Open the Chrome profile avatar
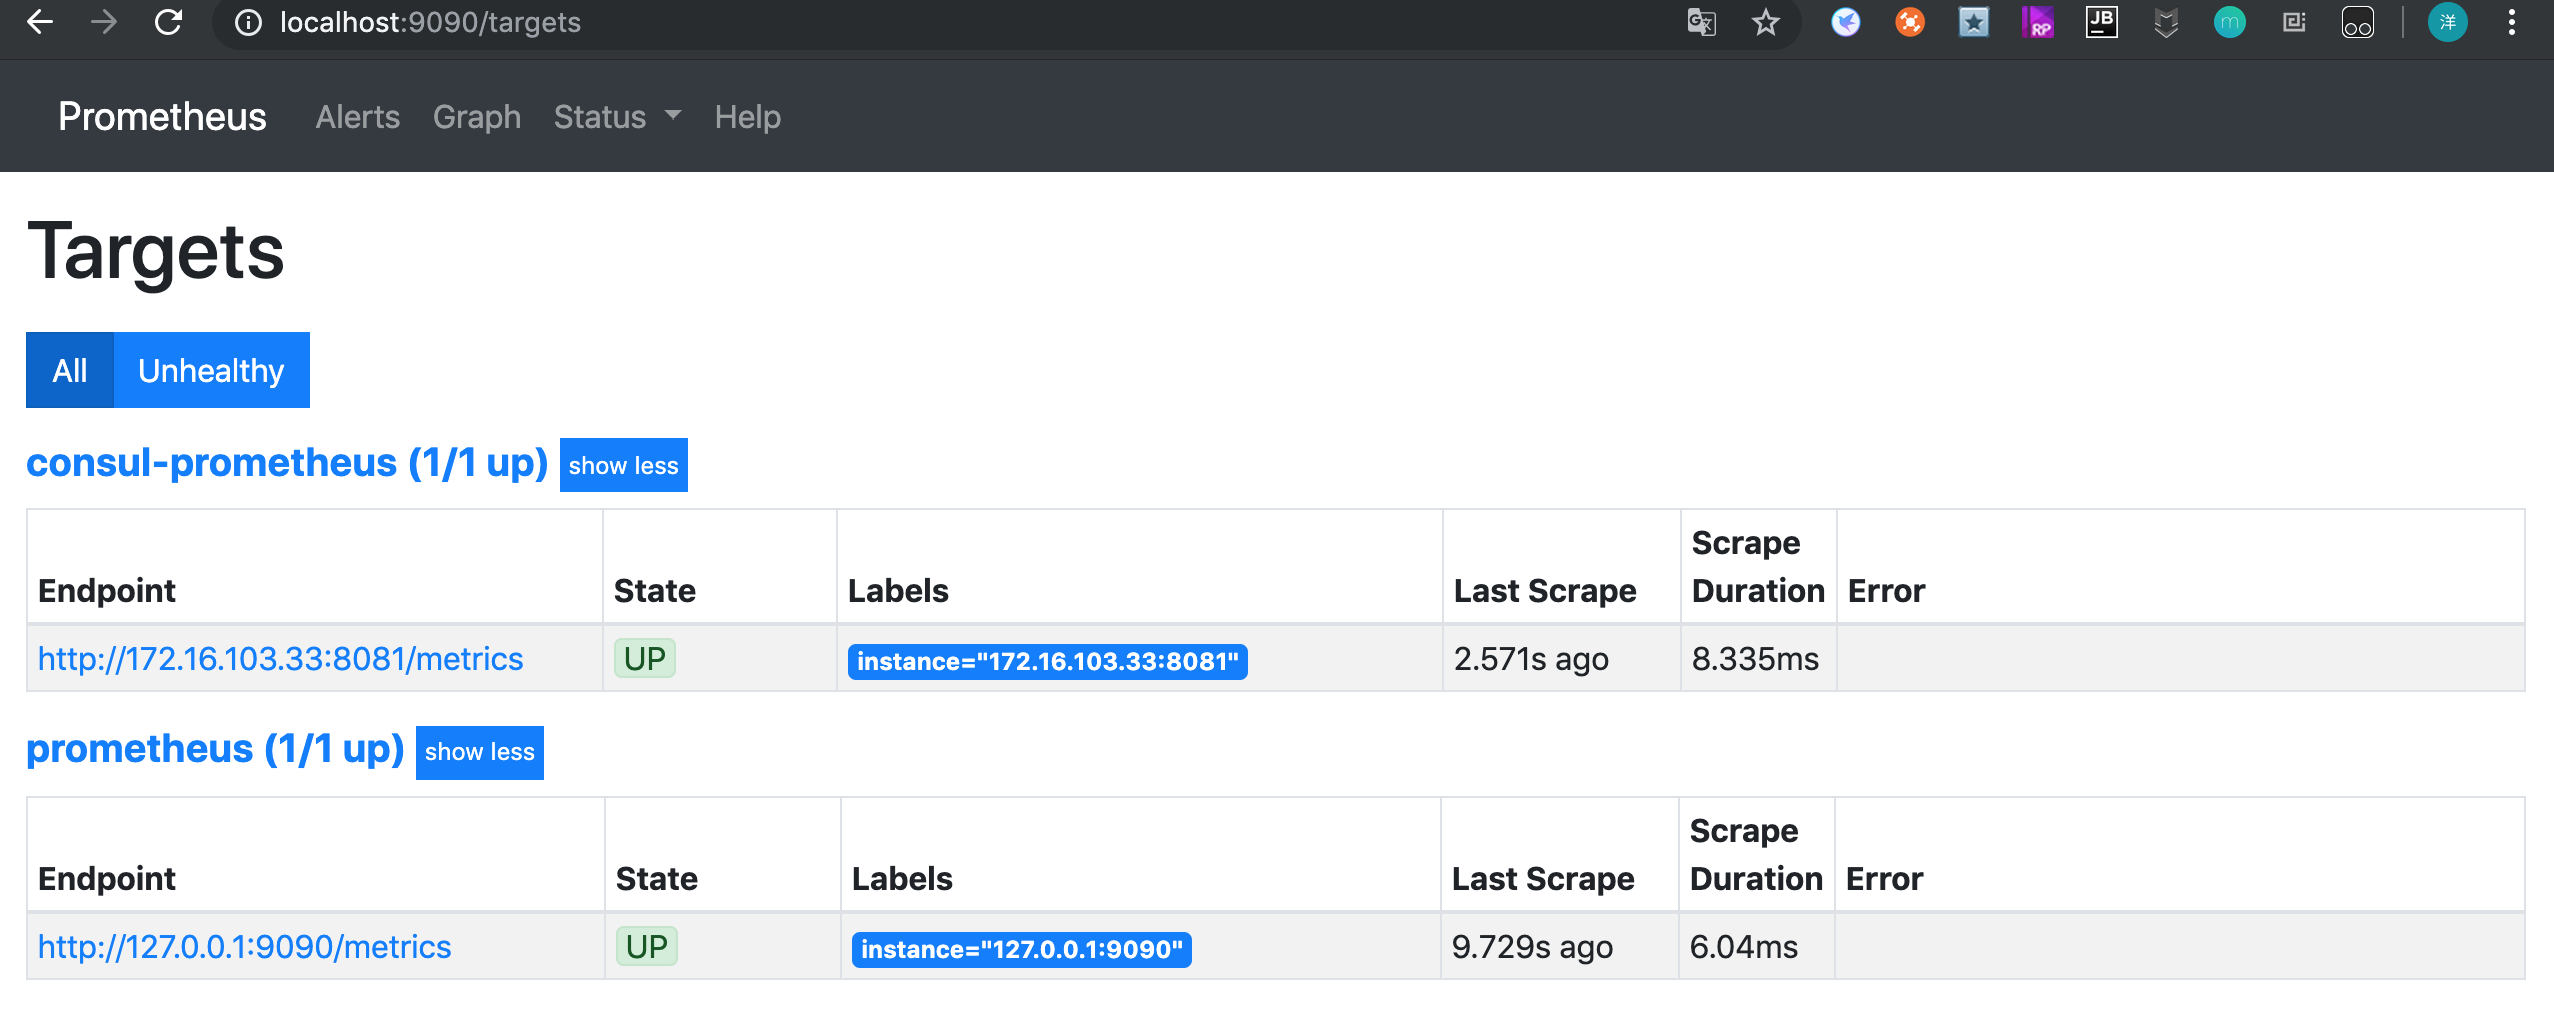The image size is (2554, 1014). [x=2448, y=22]
